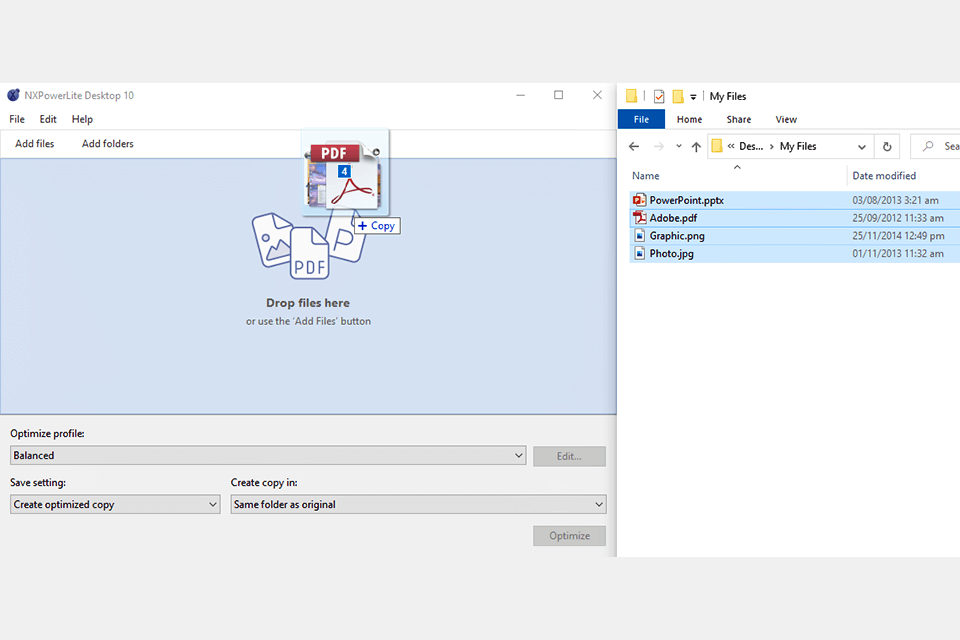The height and width of the screenshot is (640, 960).
Task: Go up one folder level
Action: click(x=696, y=147)
